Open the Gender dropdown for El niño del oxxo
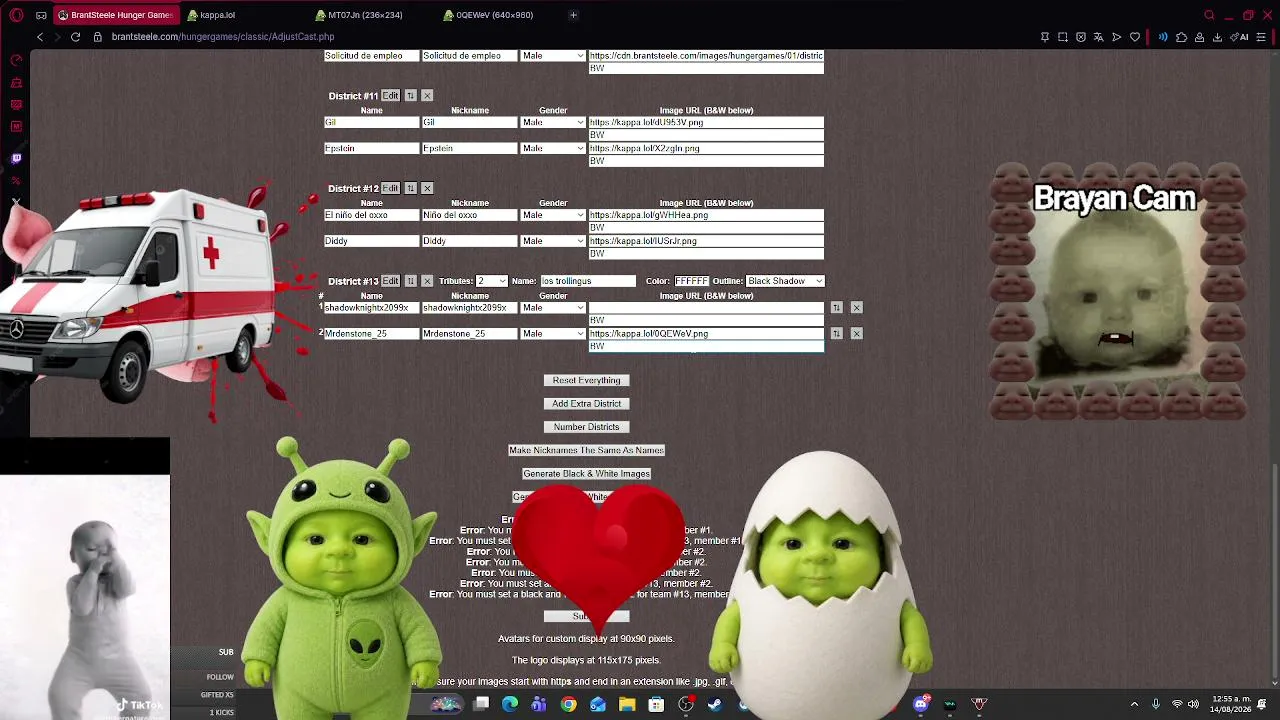Image resolution: width=1280 pixels, height=720 pixels. pyautogui.click(x=553, y=215)
